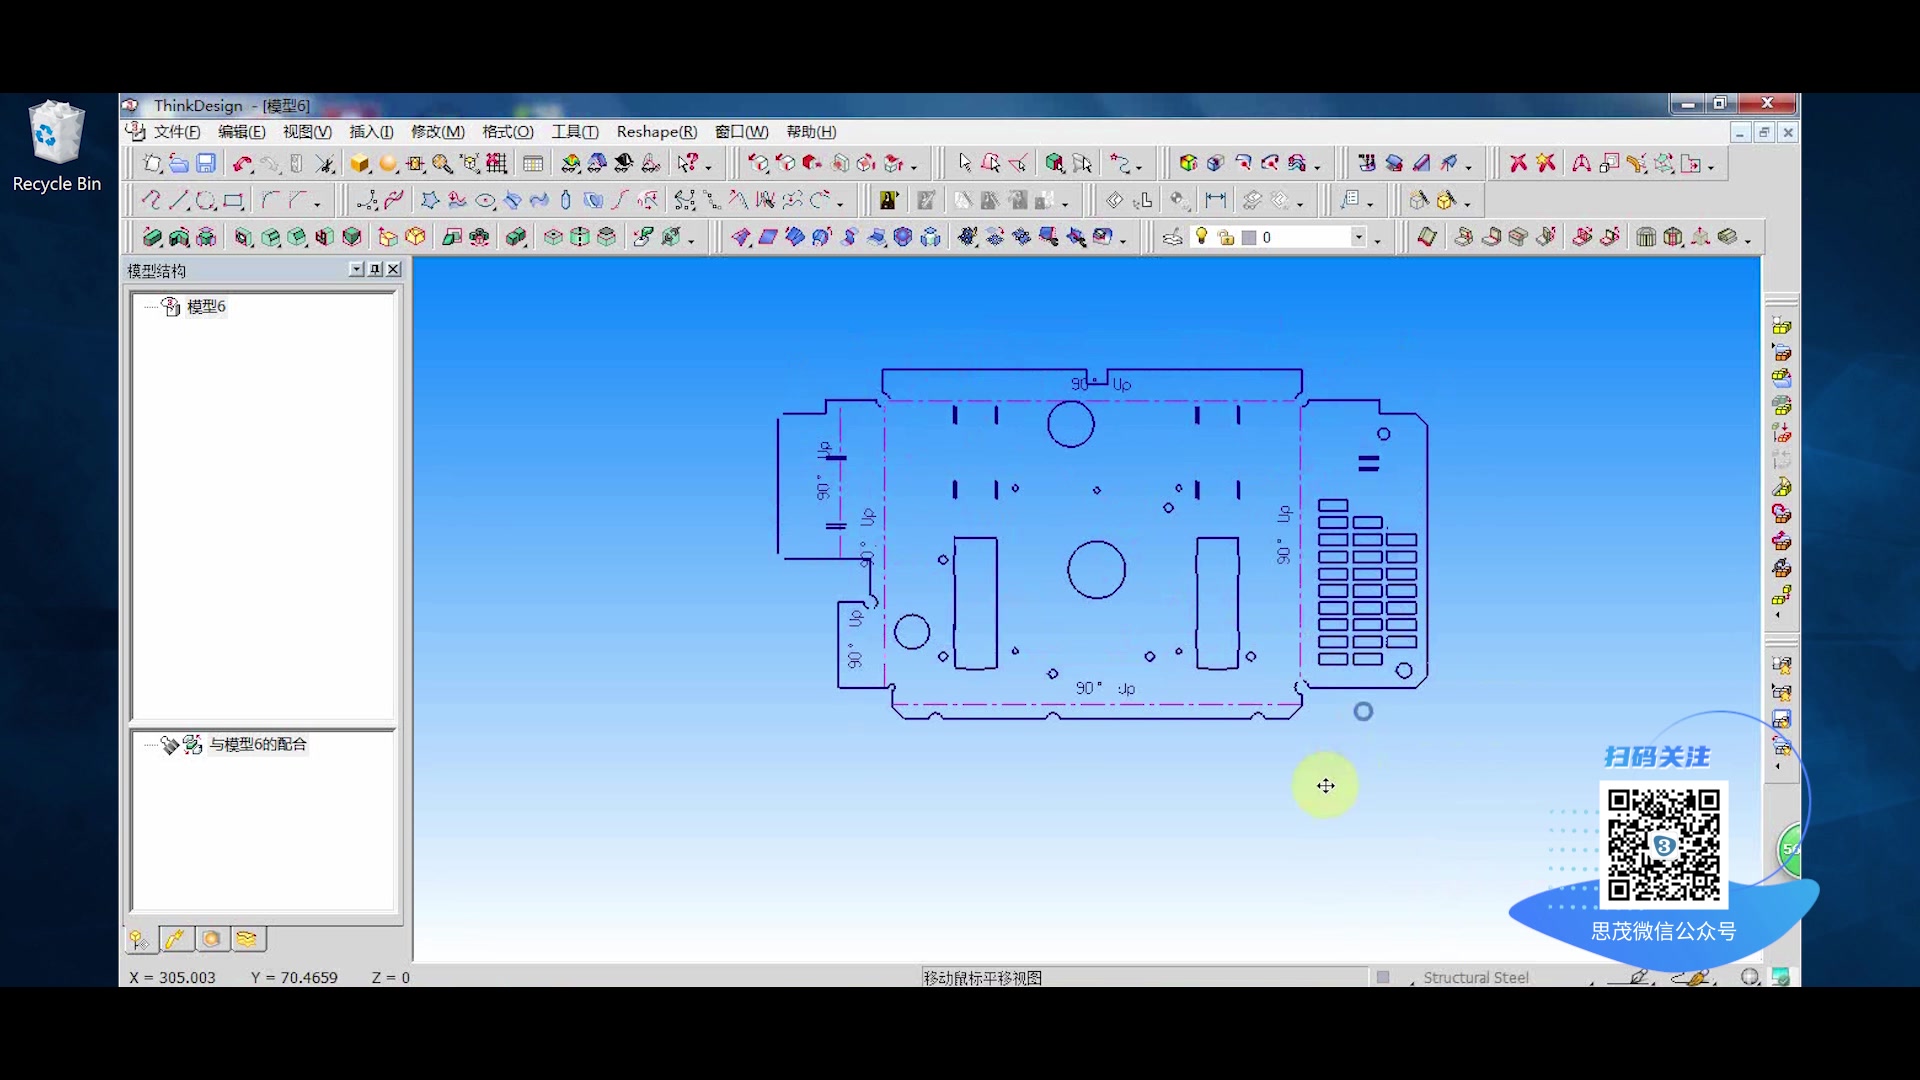
Task: Click the gray layer color swatch
Action: coord(1249,237)
